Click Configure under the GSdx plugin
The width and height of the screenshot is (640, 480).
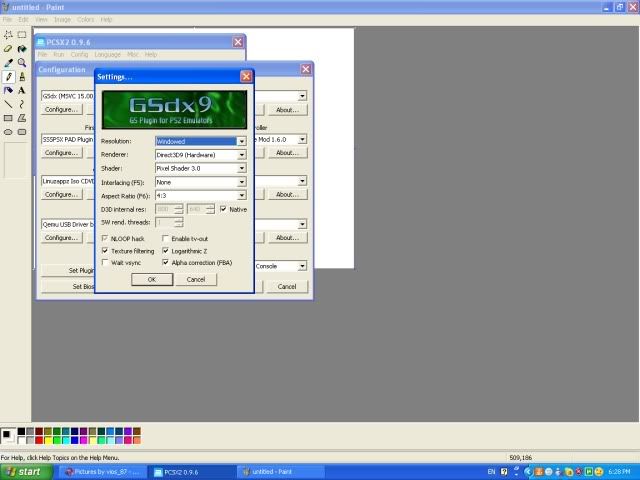61,109
